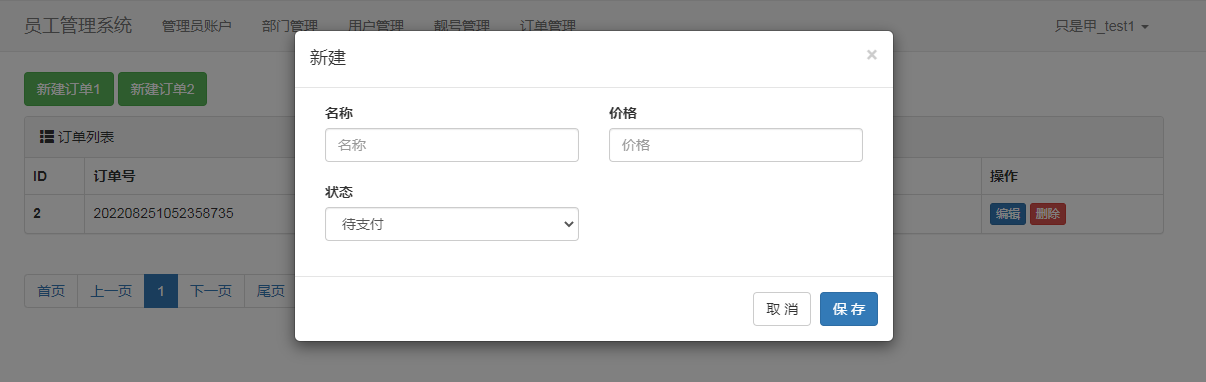Image resolution: width=1206 pixels, height=382 pixels.
Task: Click the 取消 button
Action: click(x=782, y=309)
